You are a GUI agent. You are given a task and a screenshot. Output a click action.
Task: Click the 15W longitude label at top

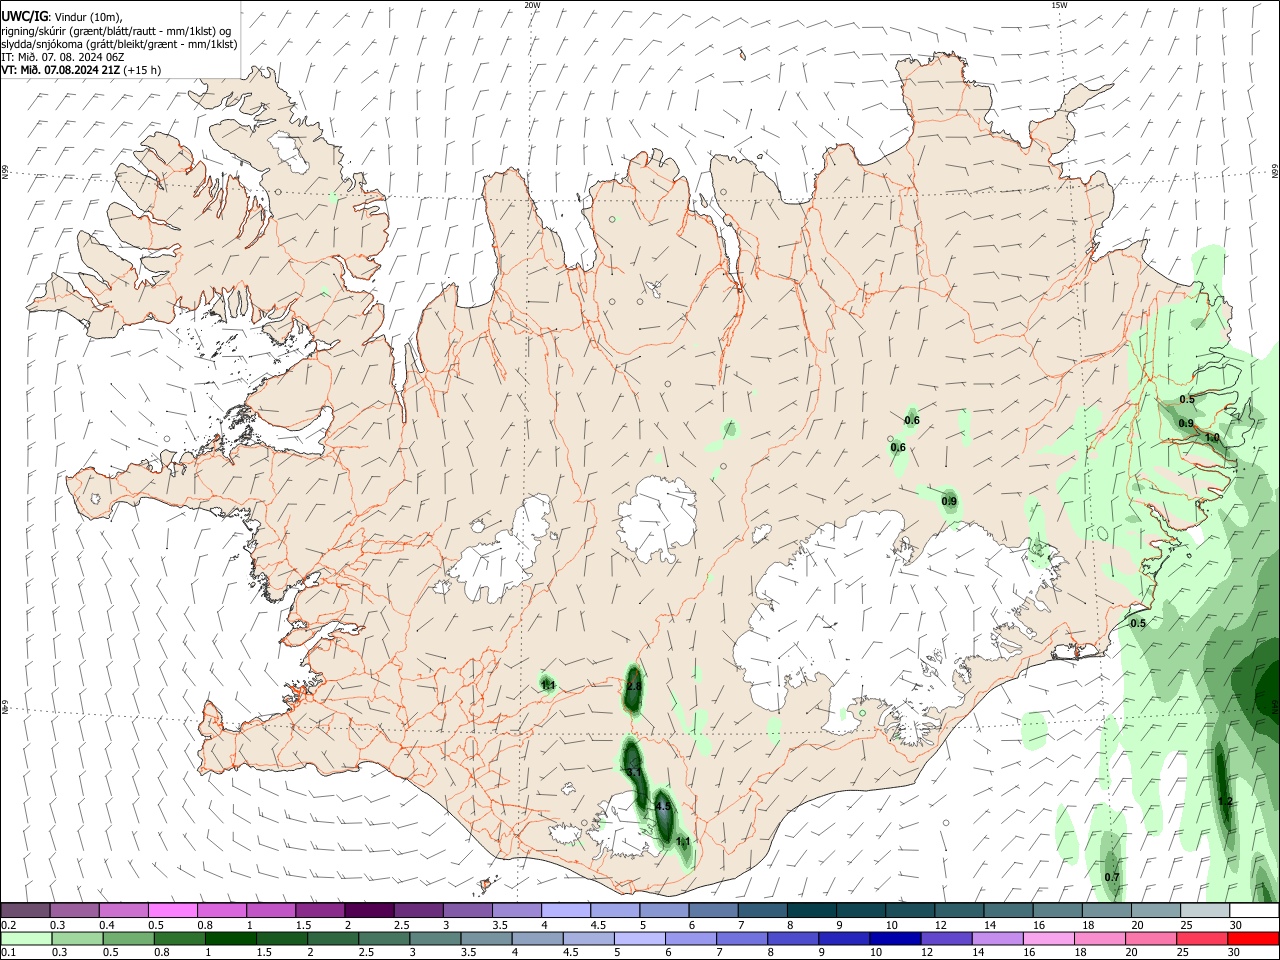pyautogui.click(x=1059, y=5)
